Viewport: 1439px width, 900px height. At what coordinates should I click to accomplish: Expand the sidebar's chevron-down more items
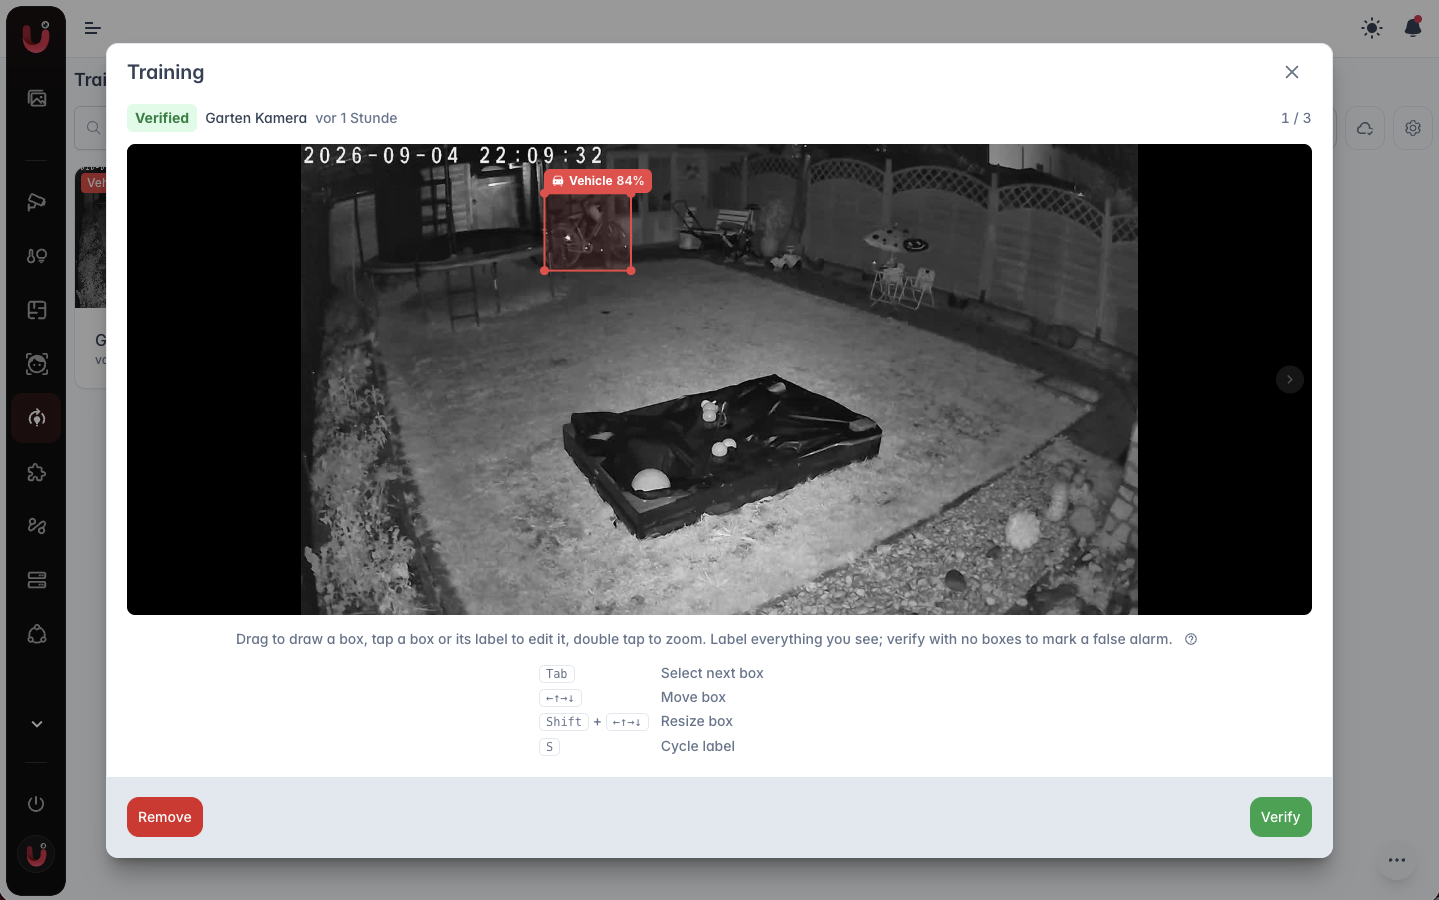coord(37,724)
